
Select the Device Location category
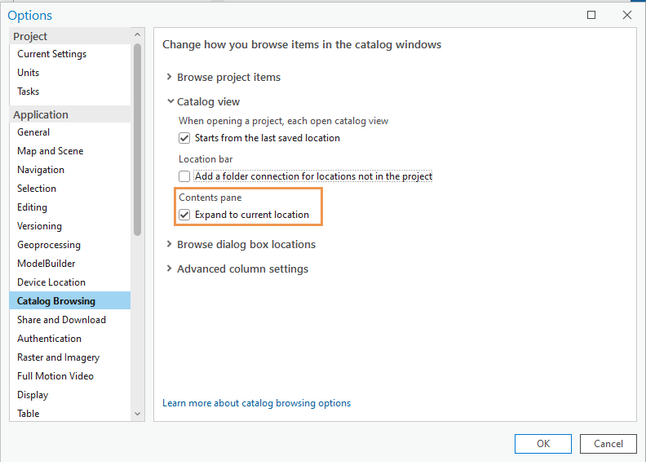tap(51, 282)
